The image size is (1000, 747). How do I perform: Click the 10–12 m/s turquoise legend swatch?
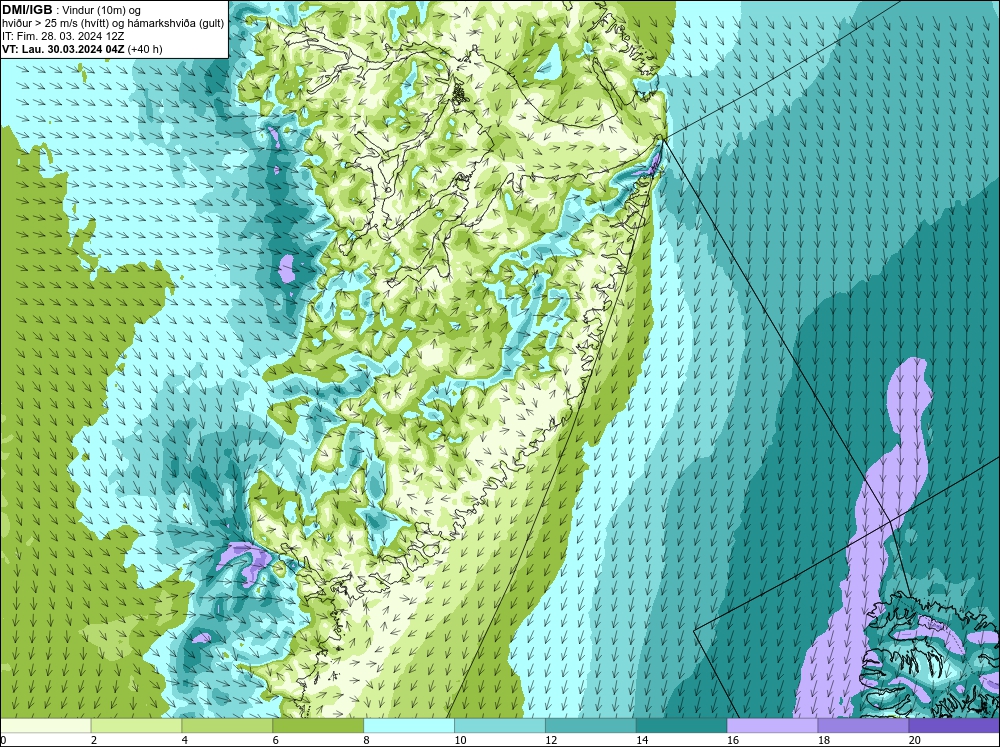coord(500,725)
